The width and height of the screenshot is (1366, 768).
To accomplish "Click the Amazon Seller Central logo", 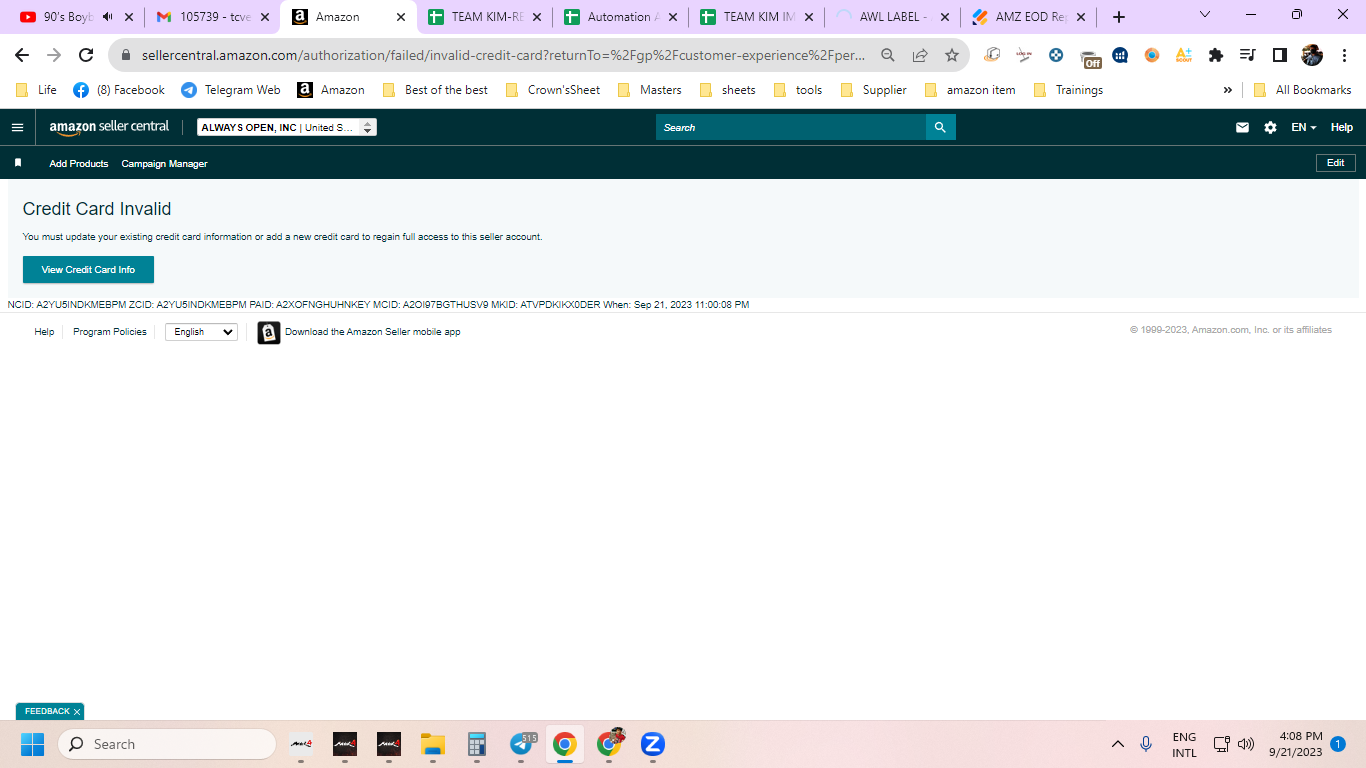I will point(109,127).
